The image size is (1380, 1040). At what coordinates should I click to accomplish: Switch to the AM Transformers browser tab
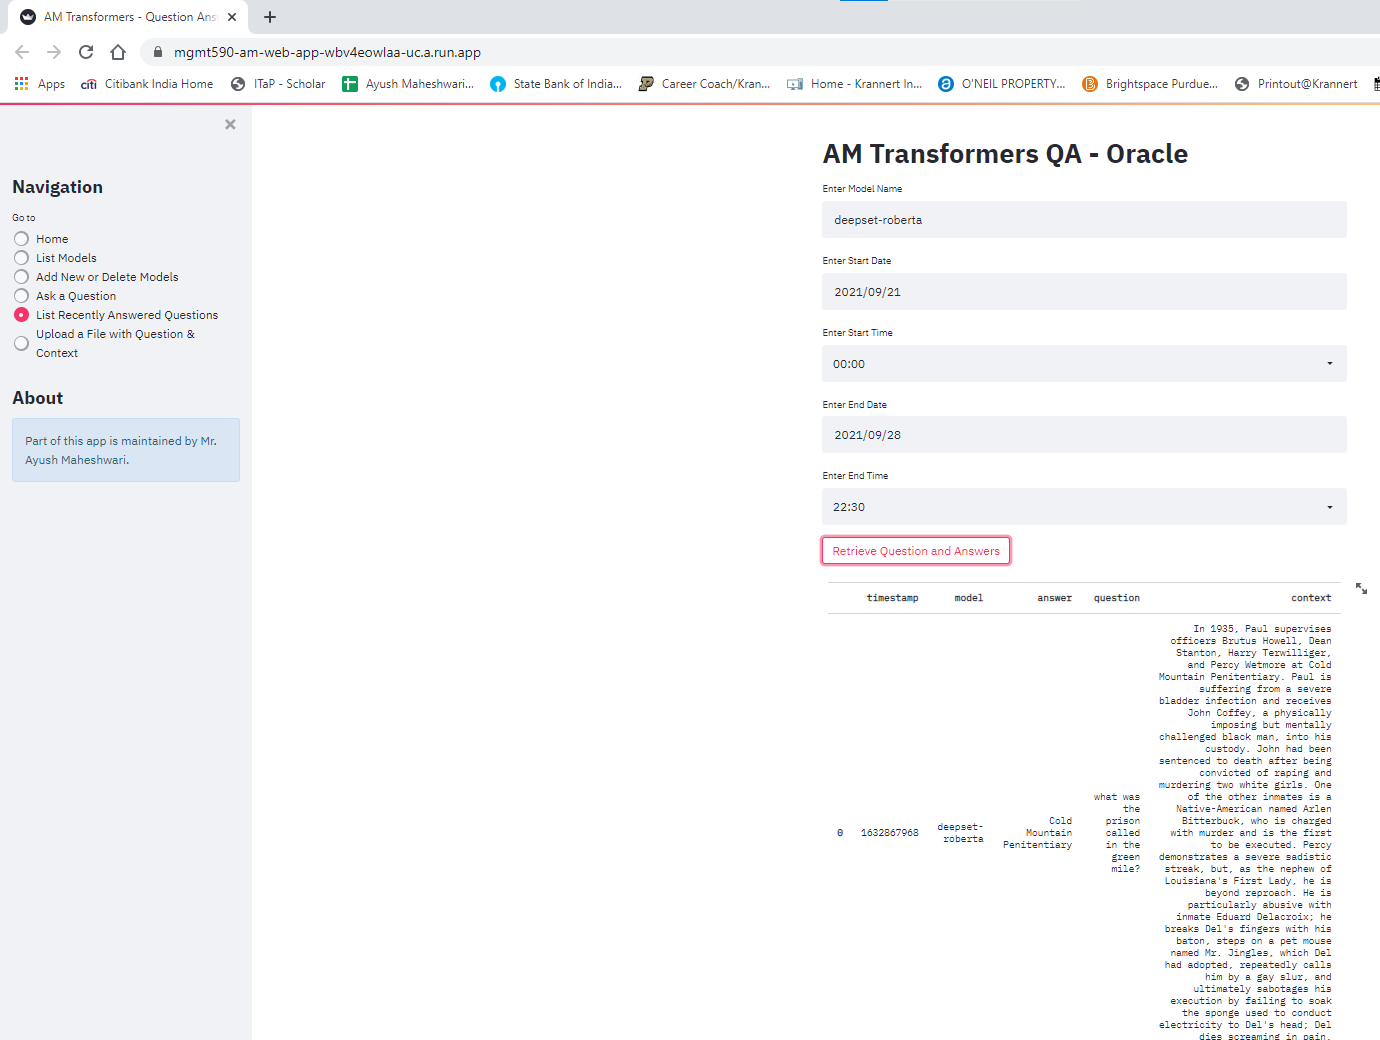(125, 17)
